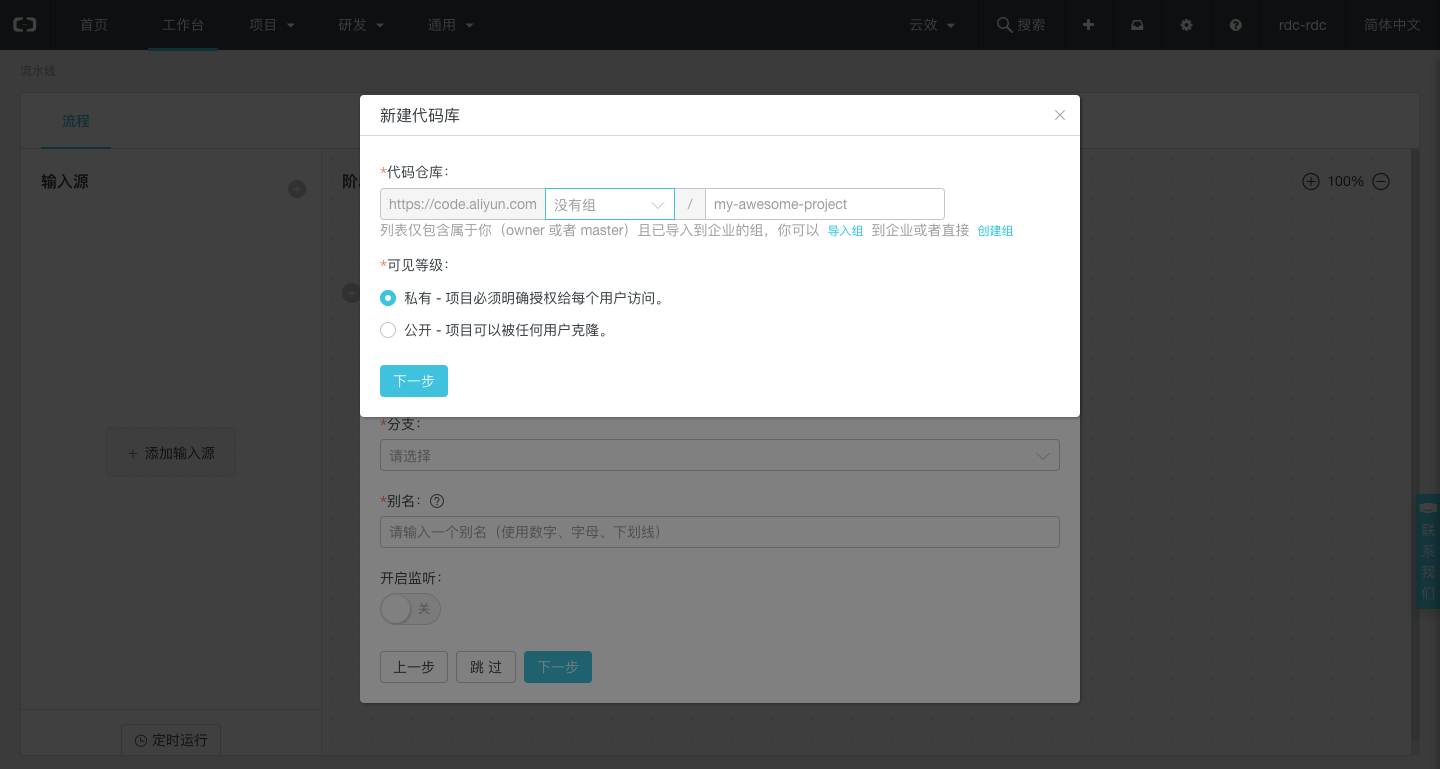
Task: Open the settings gear icon
Action: (1186, 25)
